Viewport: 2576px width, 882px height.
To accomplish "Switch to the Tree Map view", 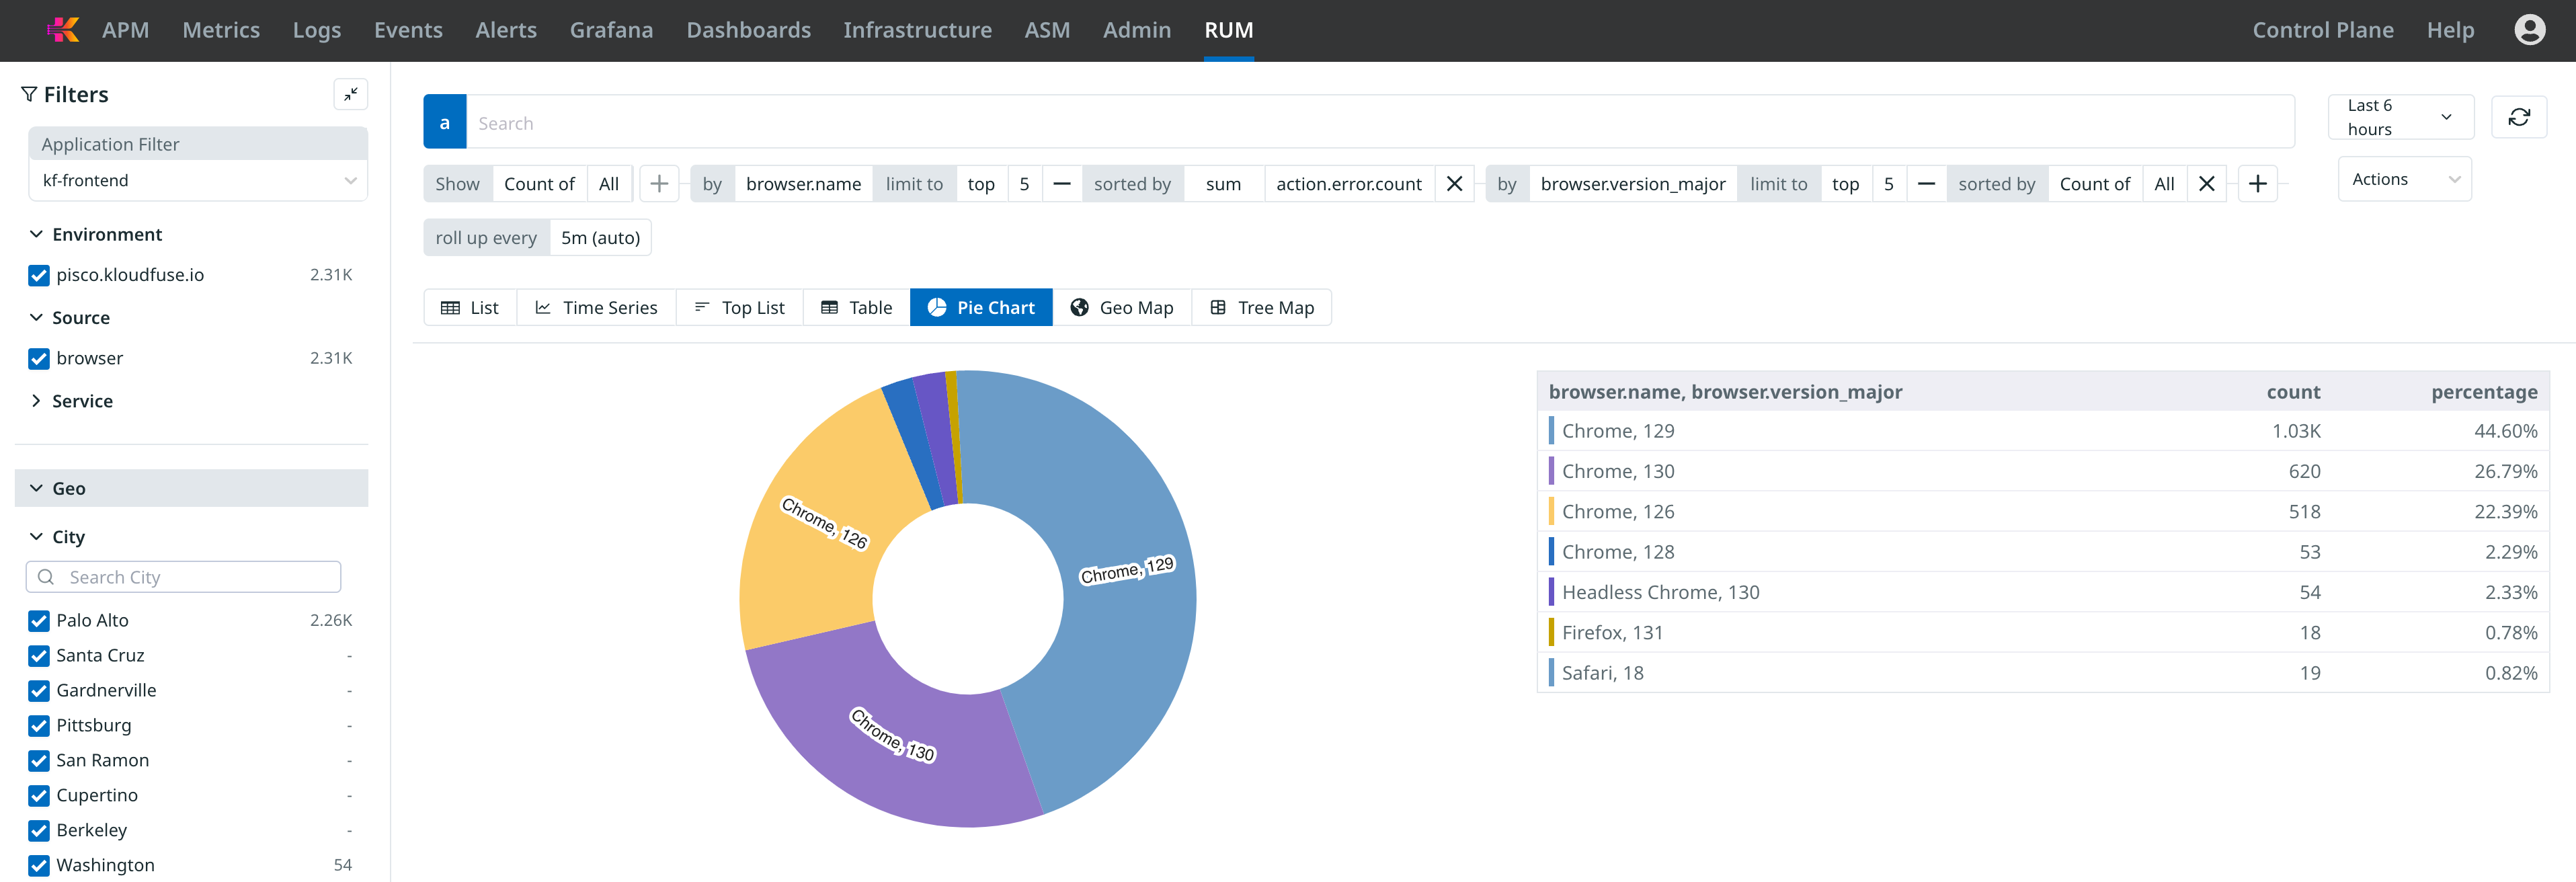I will coord(1261,308).
